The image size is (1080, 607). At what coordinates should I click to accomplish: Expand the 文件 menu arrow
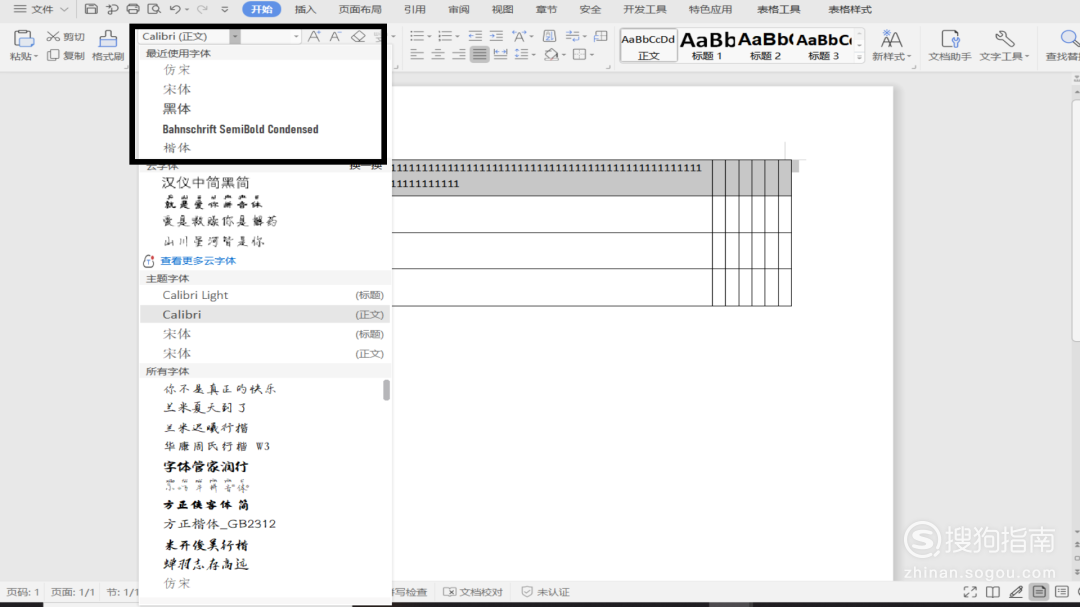point(64,10)
